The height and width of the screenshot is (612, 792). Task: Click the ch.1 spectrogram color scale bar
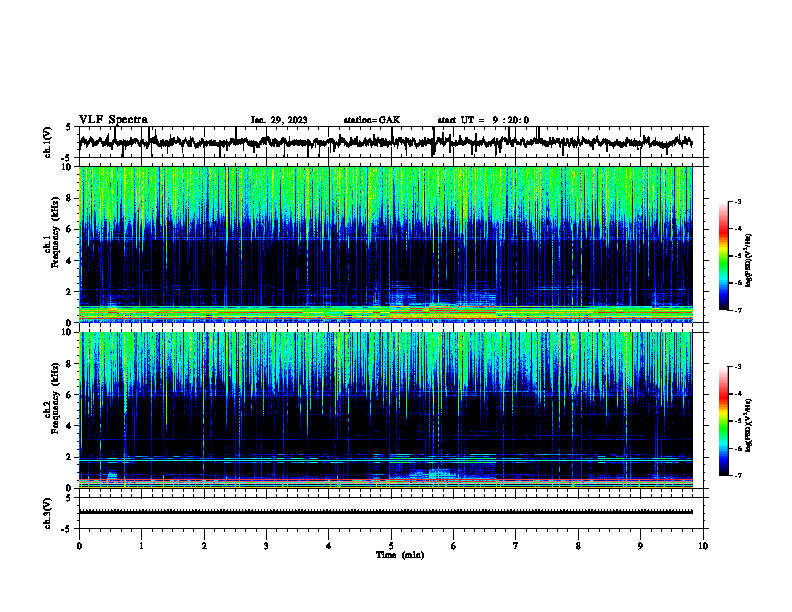(x=724, y=256)
